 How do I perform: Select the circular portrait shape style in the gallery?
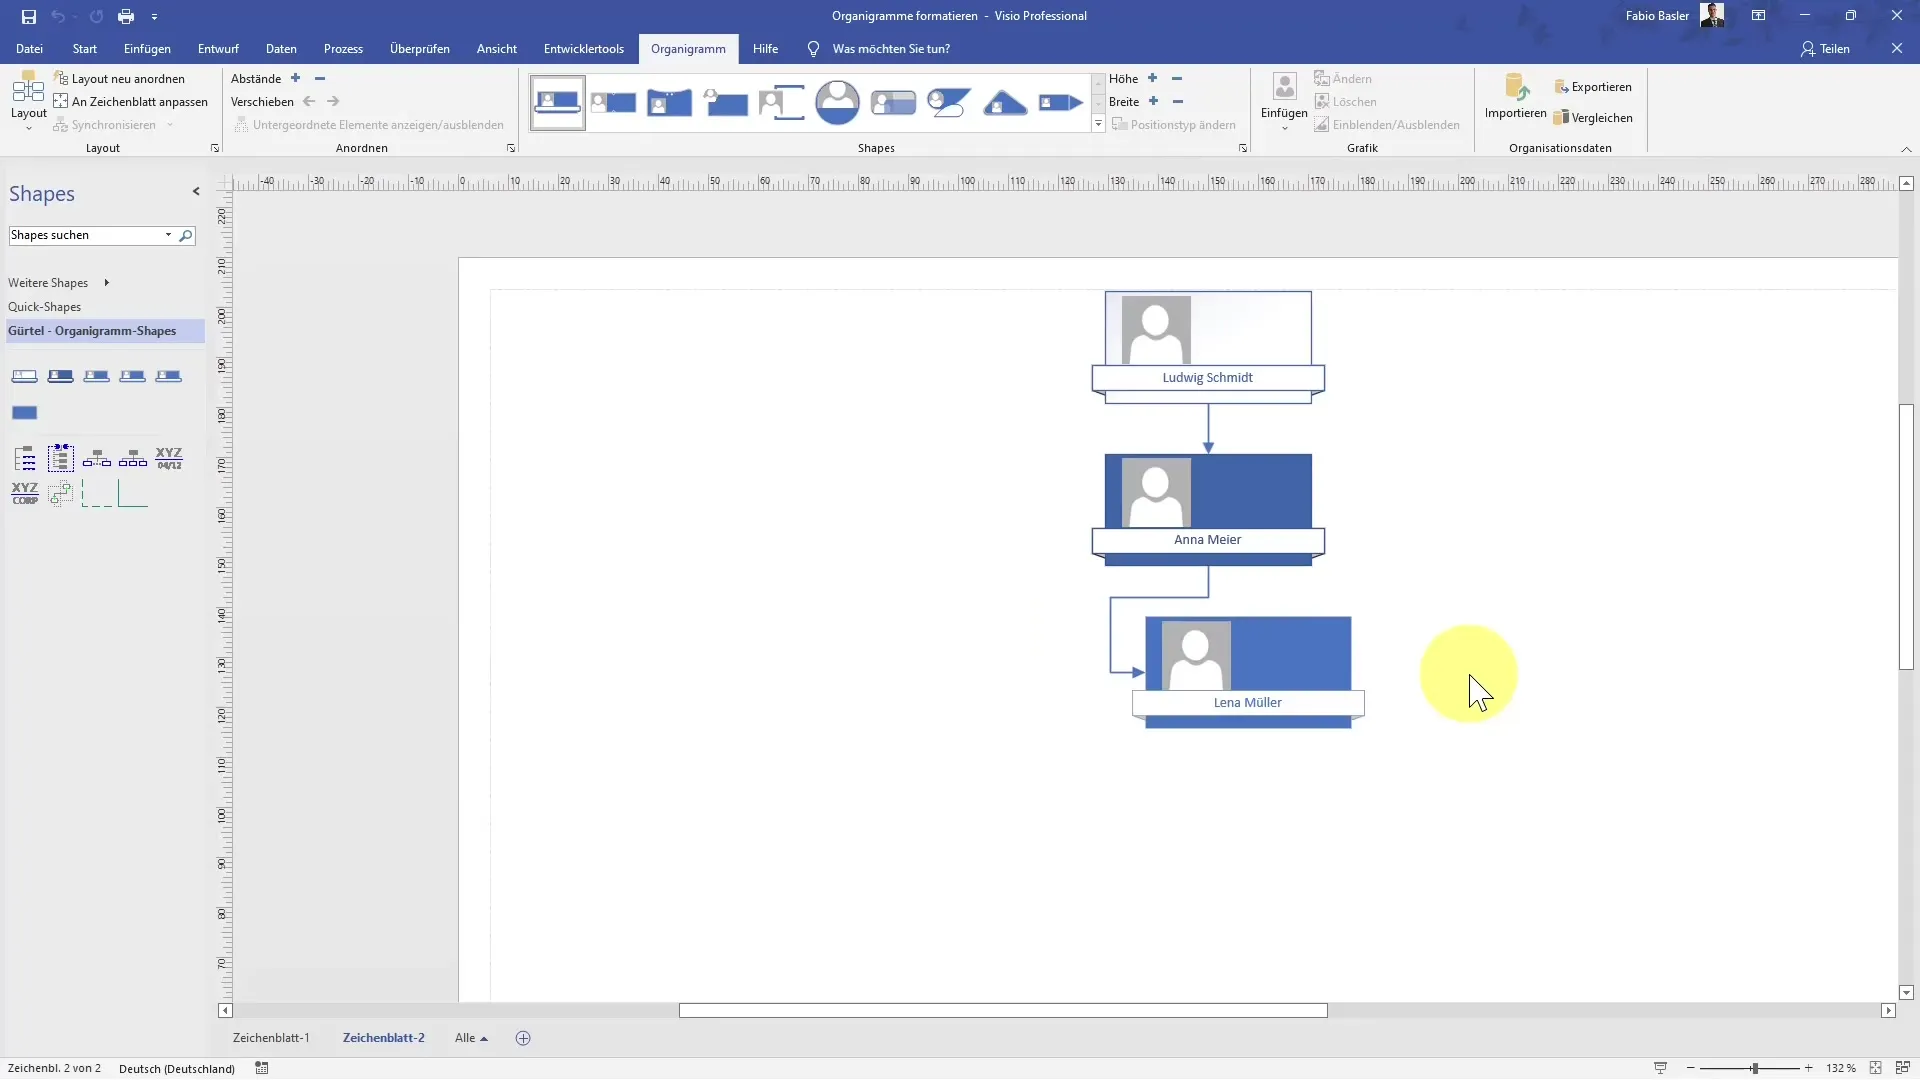click(x=837, y=102)
